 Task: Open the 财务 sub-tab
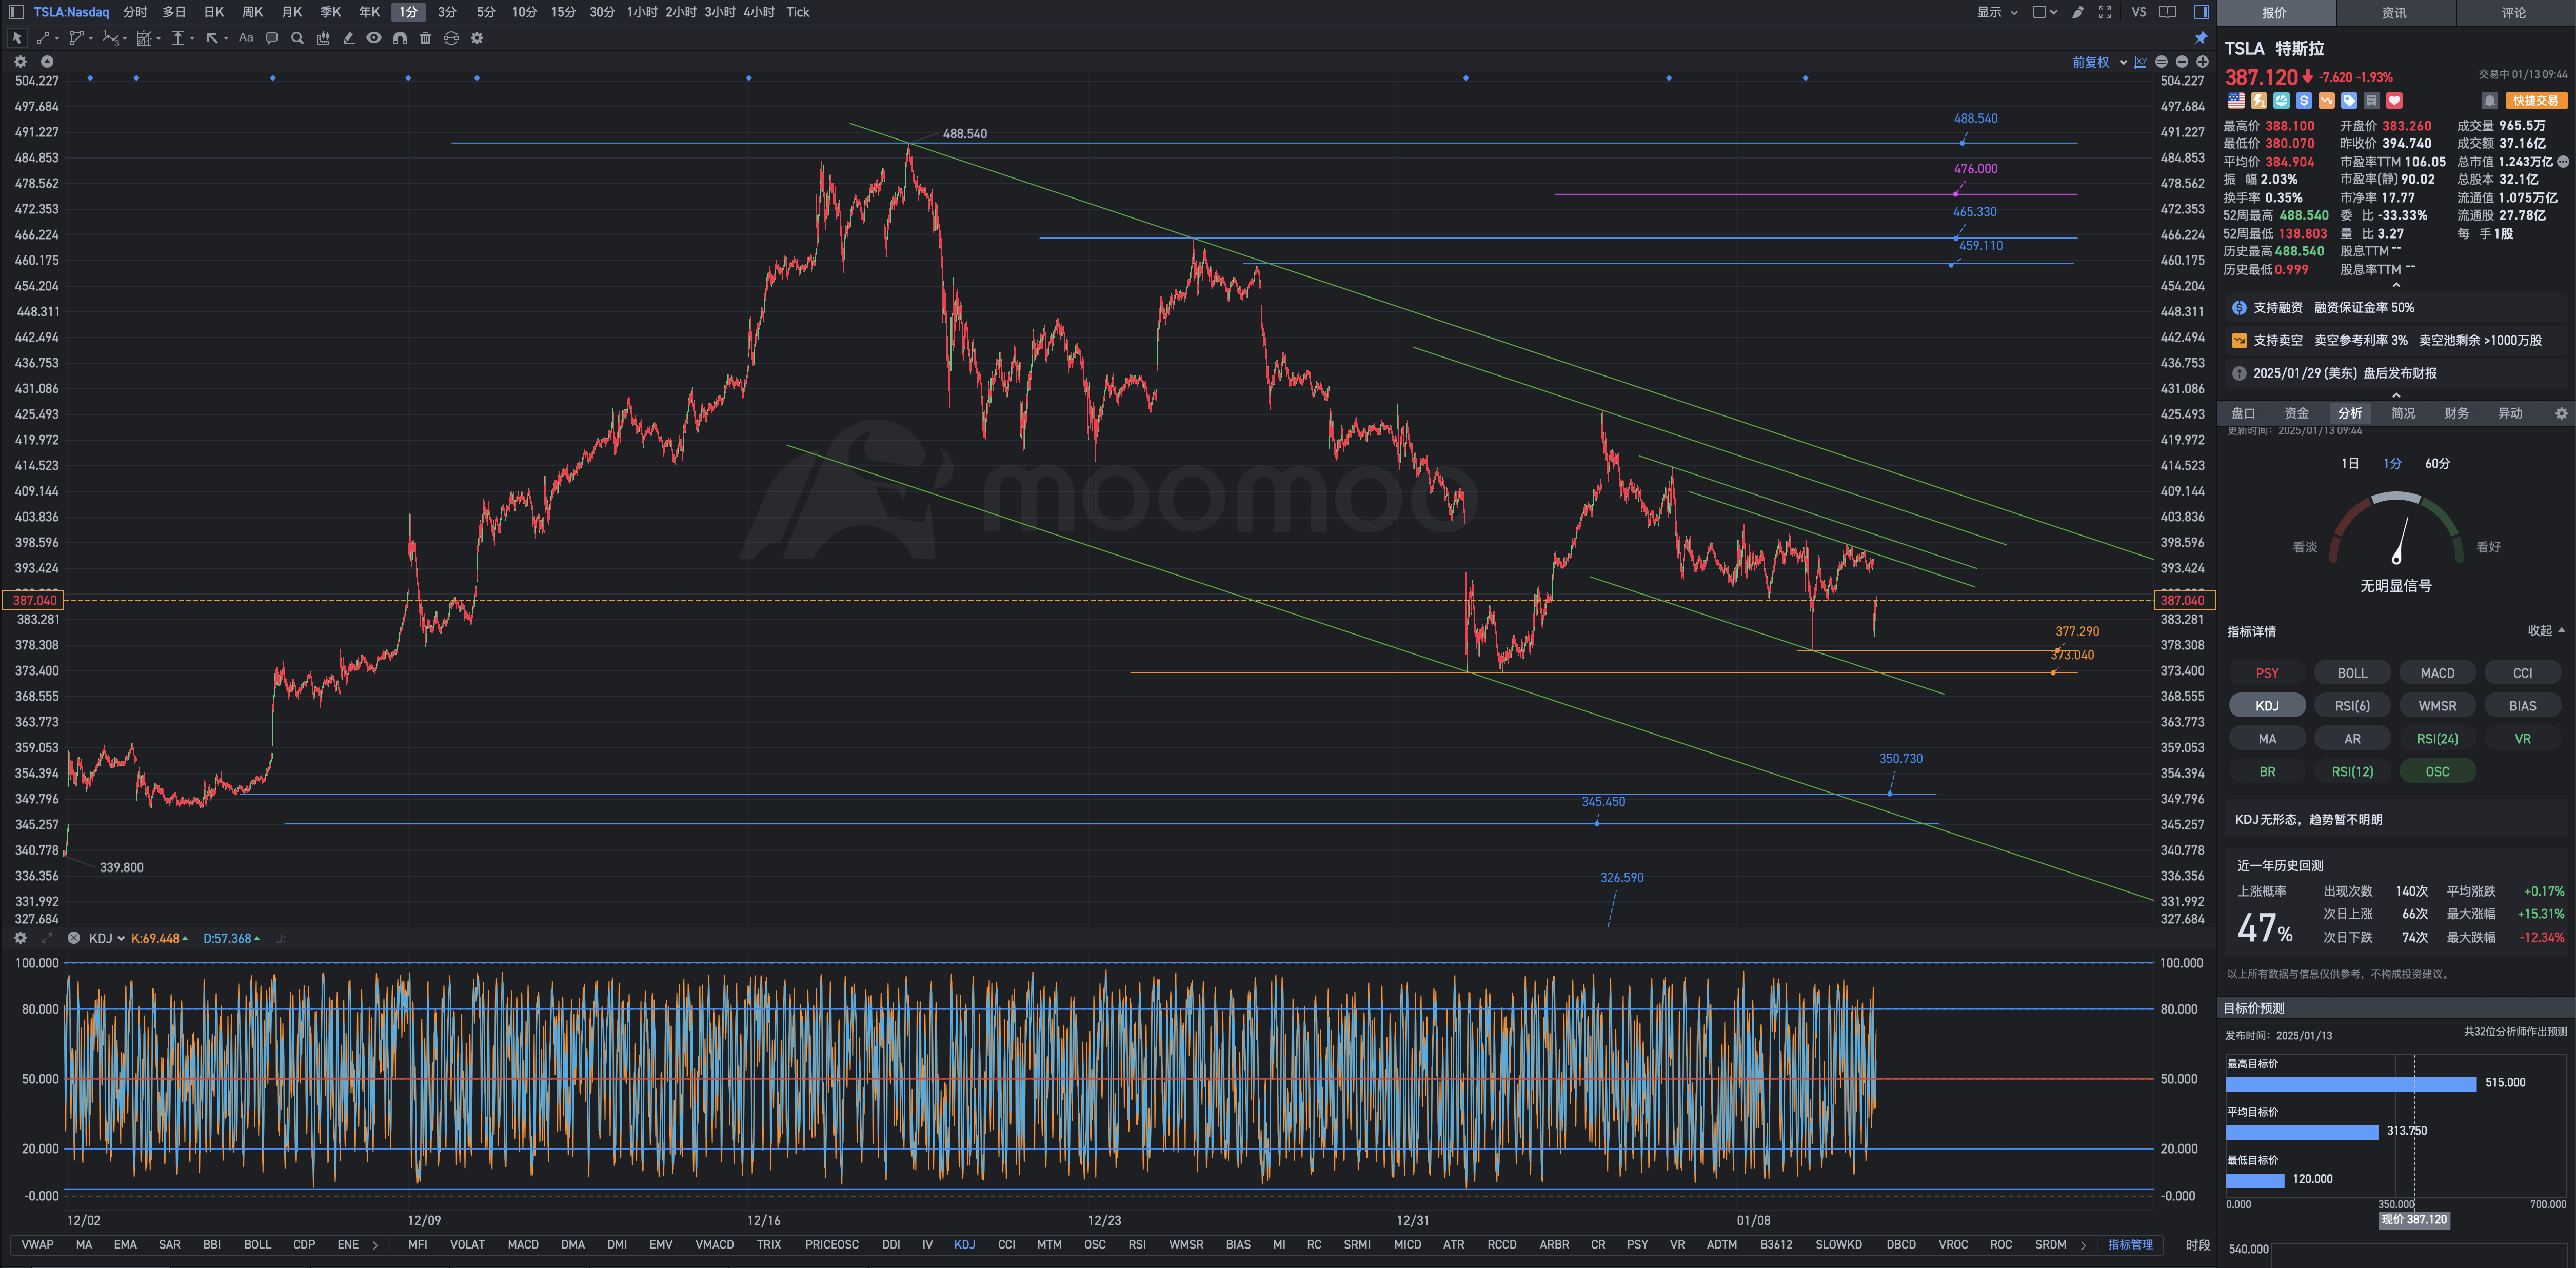pos(2456,413)
